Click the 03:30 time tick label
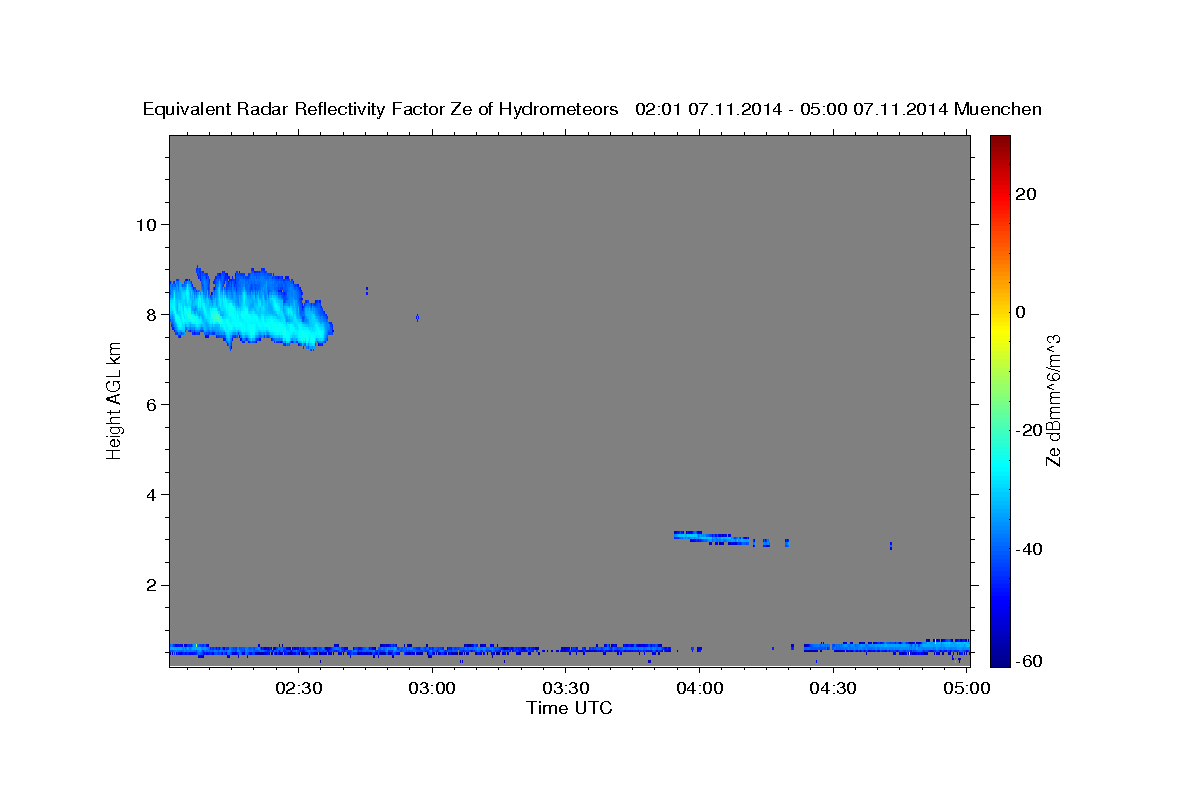This screenshot has width=1200, height=800. click(x=566, y=689)
